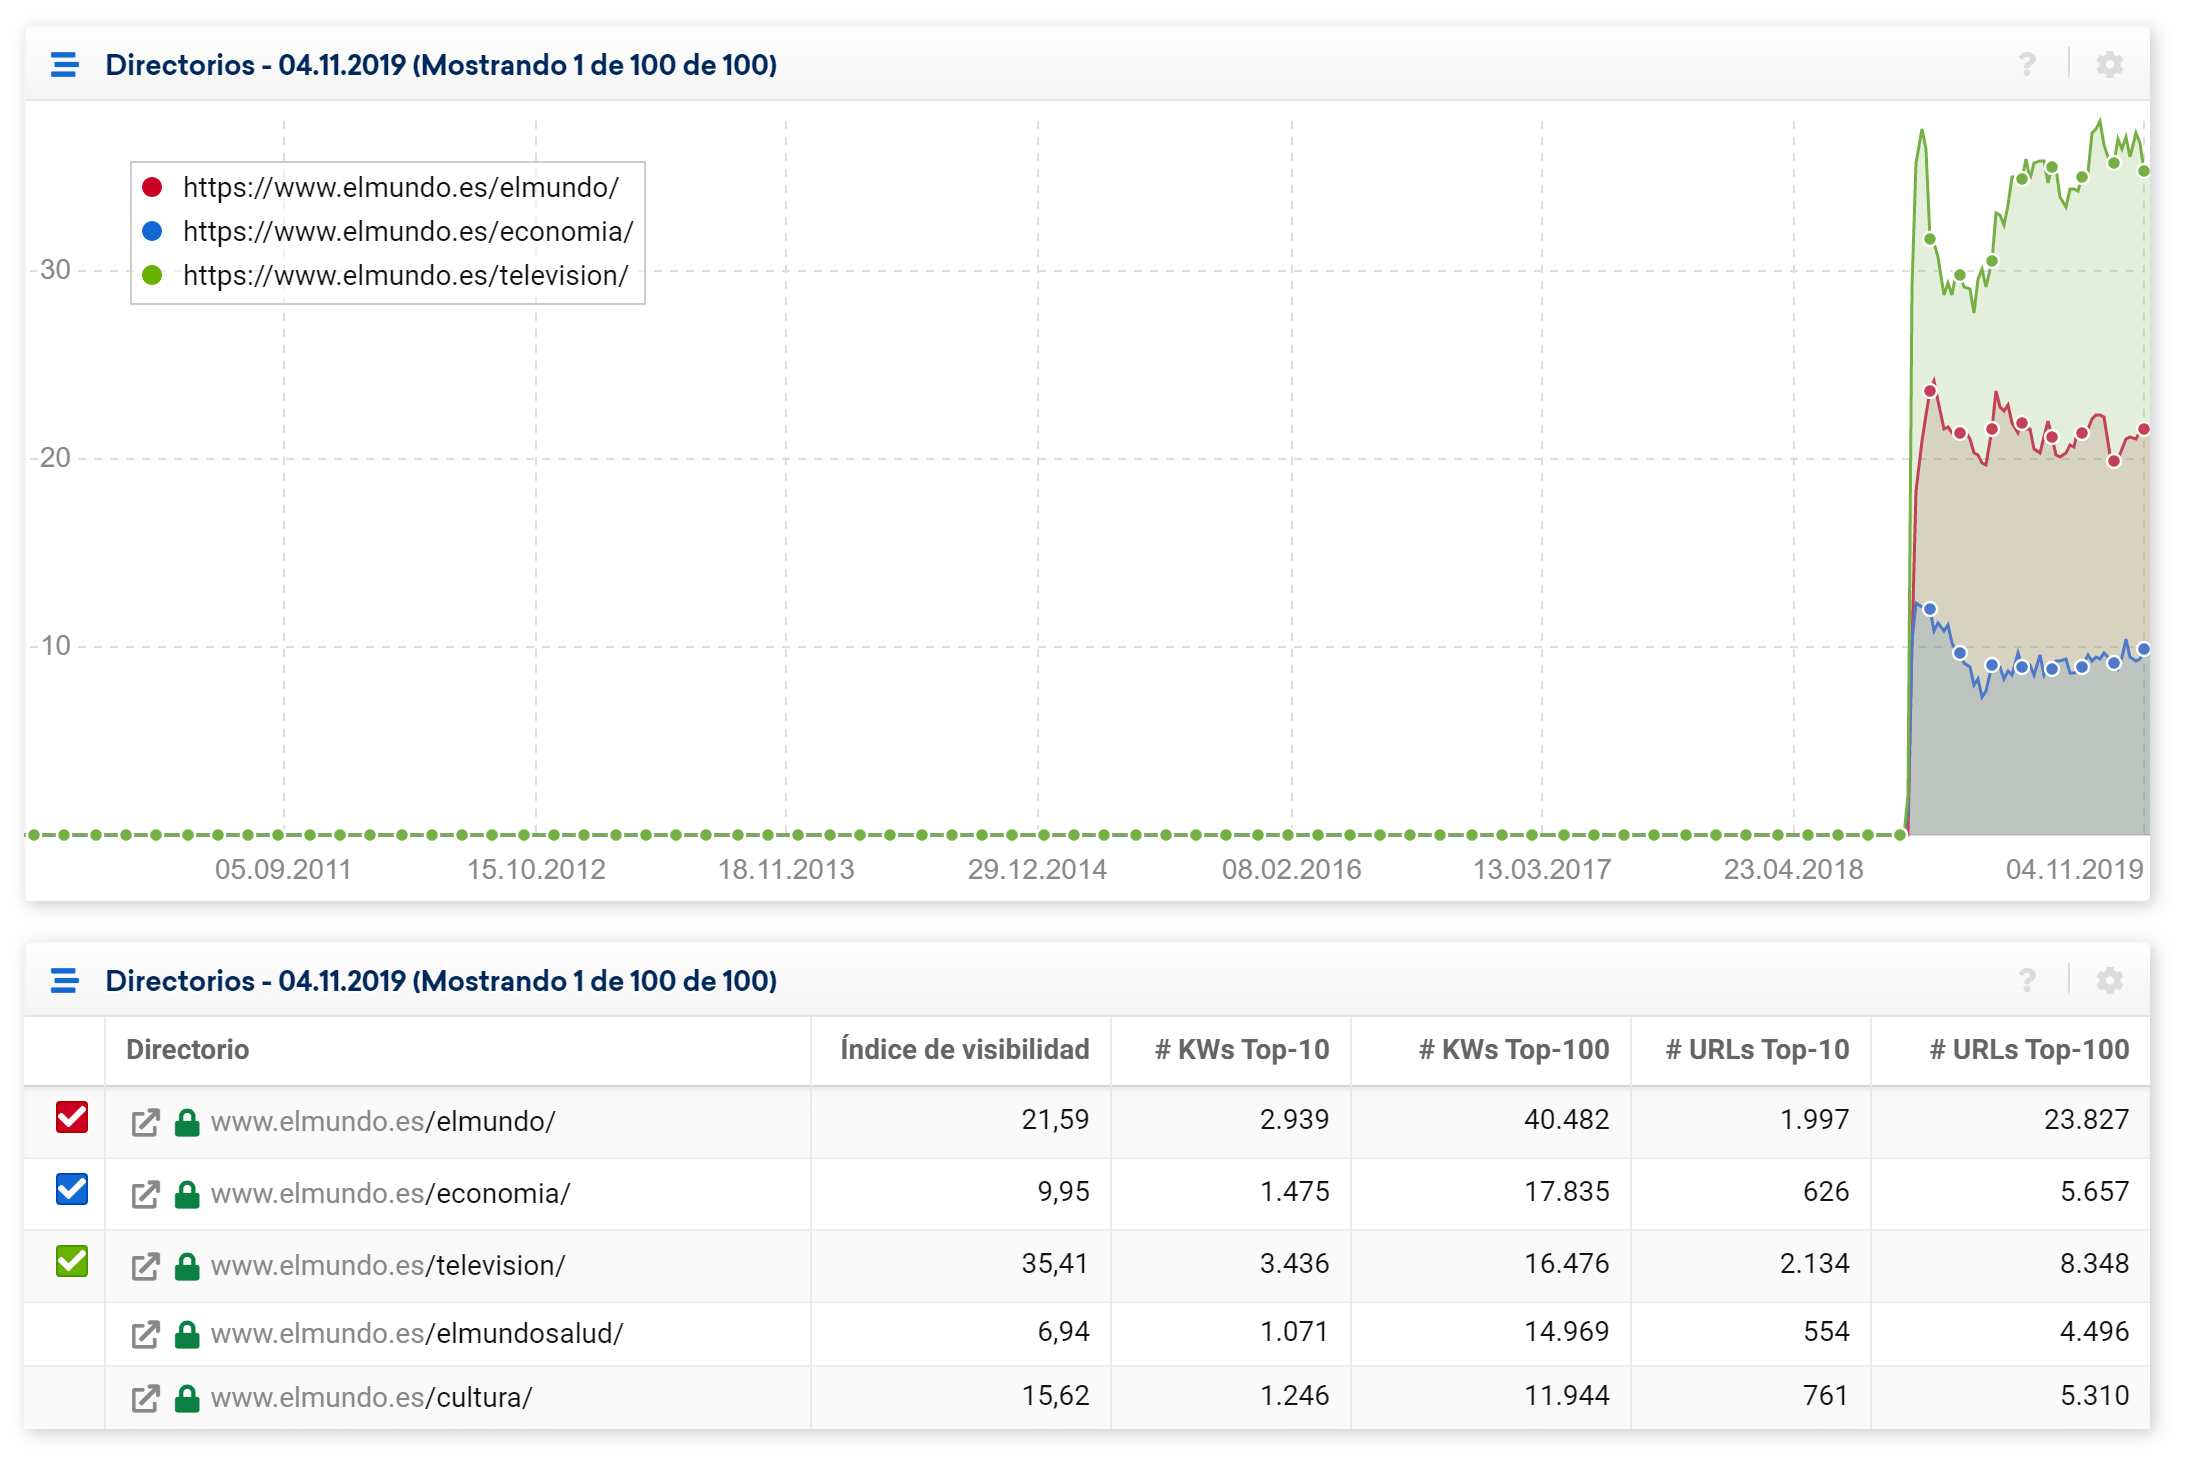Uncheck the green checkbox for /television/
2190x1470 pixels.
pos(72,1261)
